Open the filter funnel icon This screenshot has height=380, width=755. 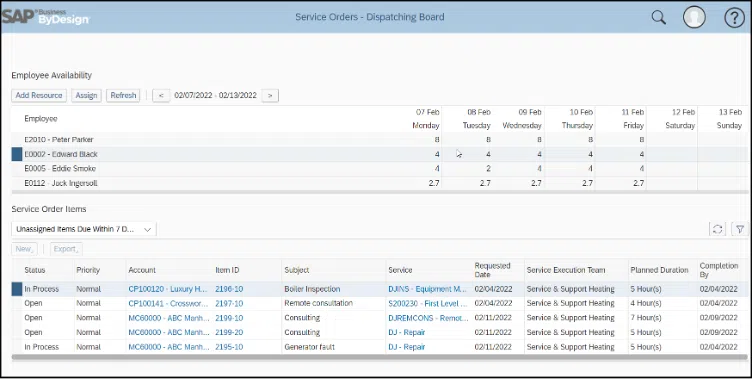[740, 229]
